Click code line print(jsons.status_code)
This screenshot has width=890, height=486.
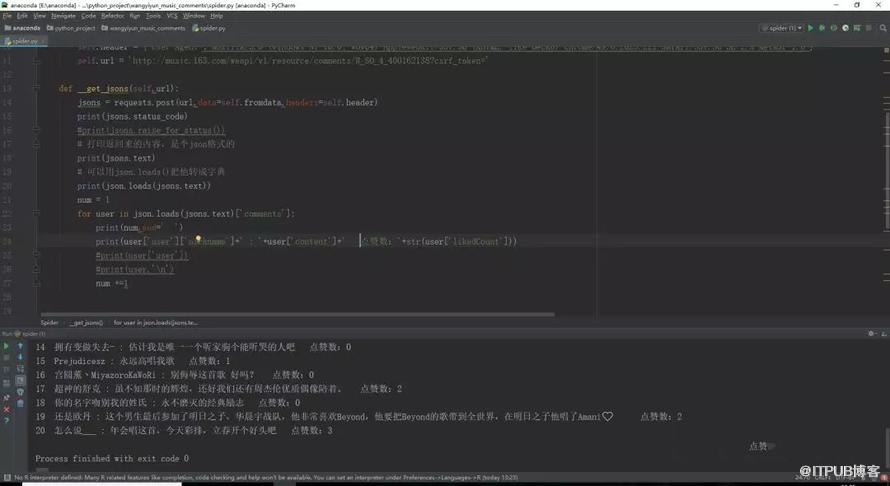pos(132,116)
